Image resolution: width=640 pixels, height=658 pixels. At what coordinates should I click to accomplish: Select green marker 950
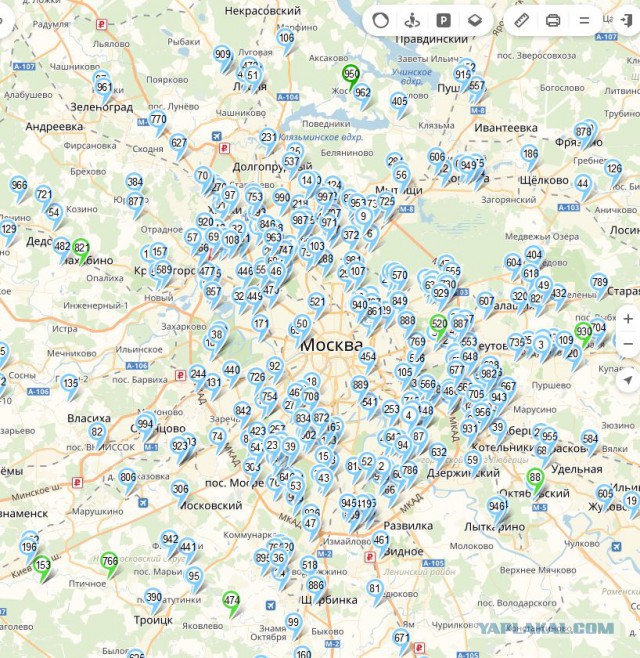pyautogui.click(x=351, y=74)
